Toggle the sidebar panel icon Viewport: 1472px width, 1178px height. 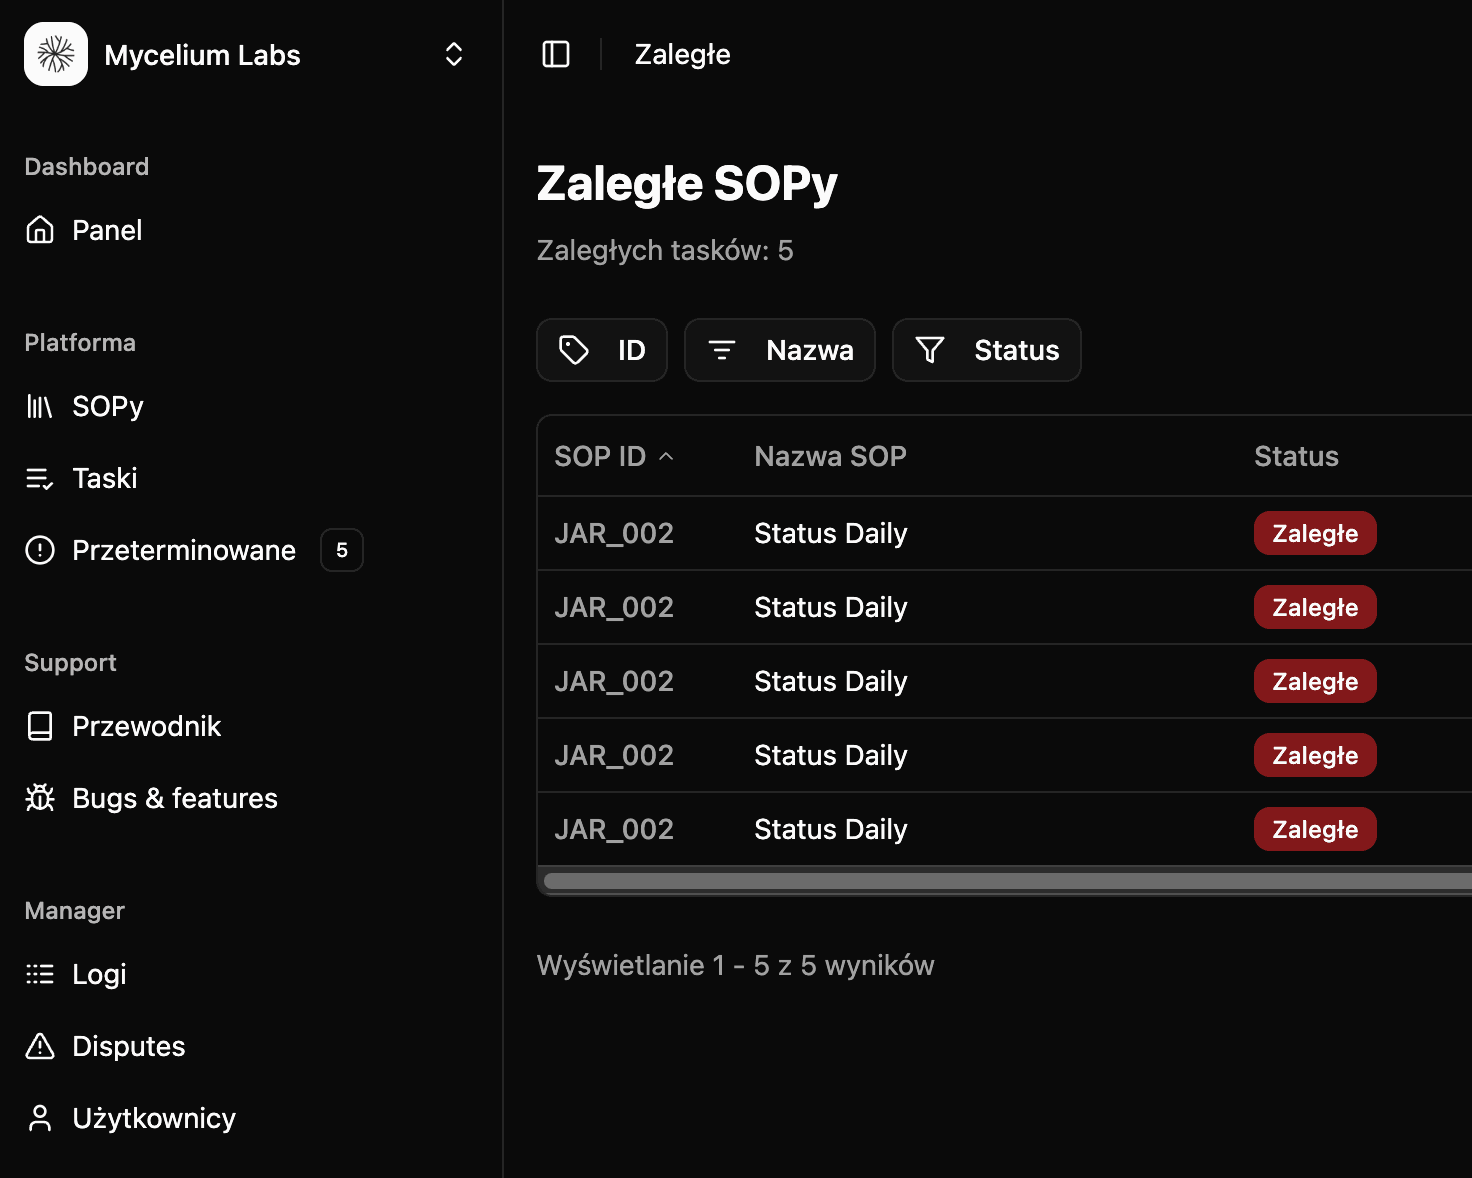pyautogui.click(x=556, y=54)
